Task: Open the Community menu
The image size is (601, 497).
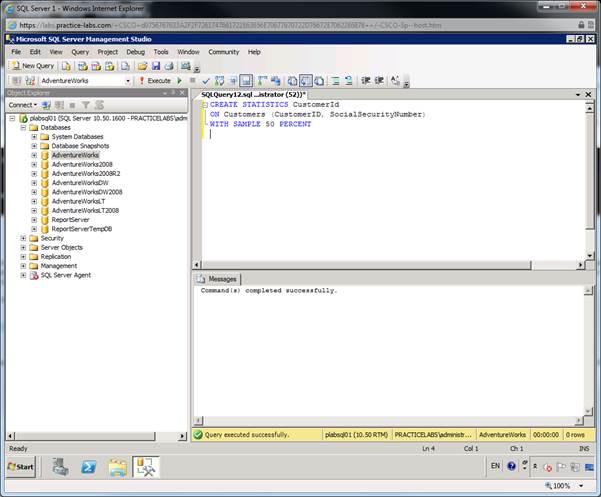Action: [x=224, y=52]
